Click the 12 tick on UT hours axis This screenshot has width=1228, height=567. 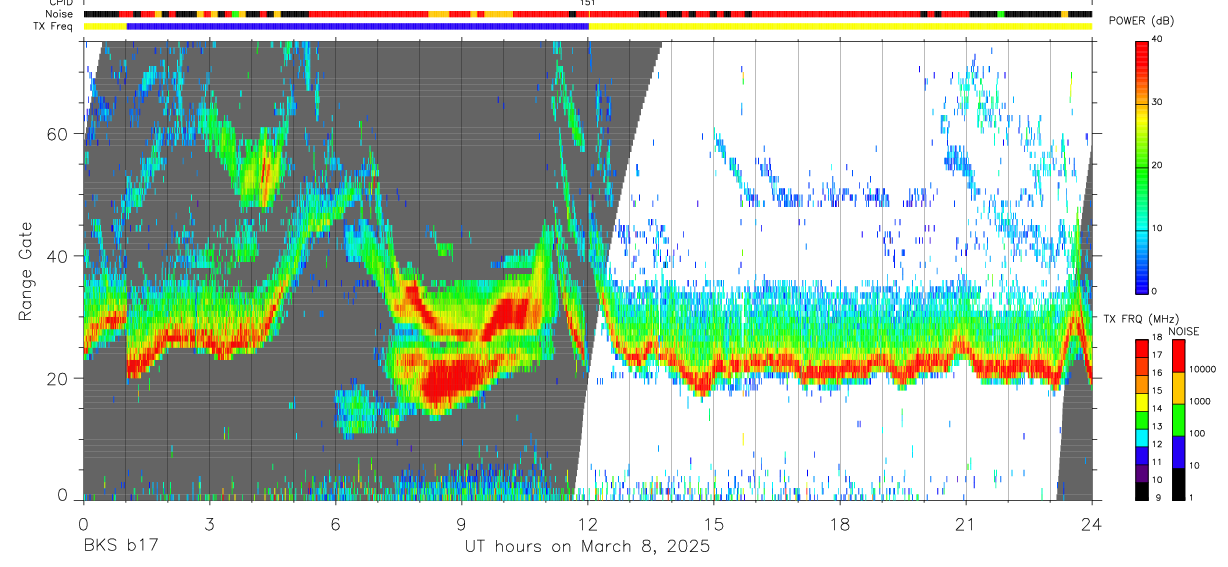tap(587, 524)
